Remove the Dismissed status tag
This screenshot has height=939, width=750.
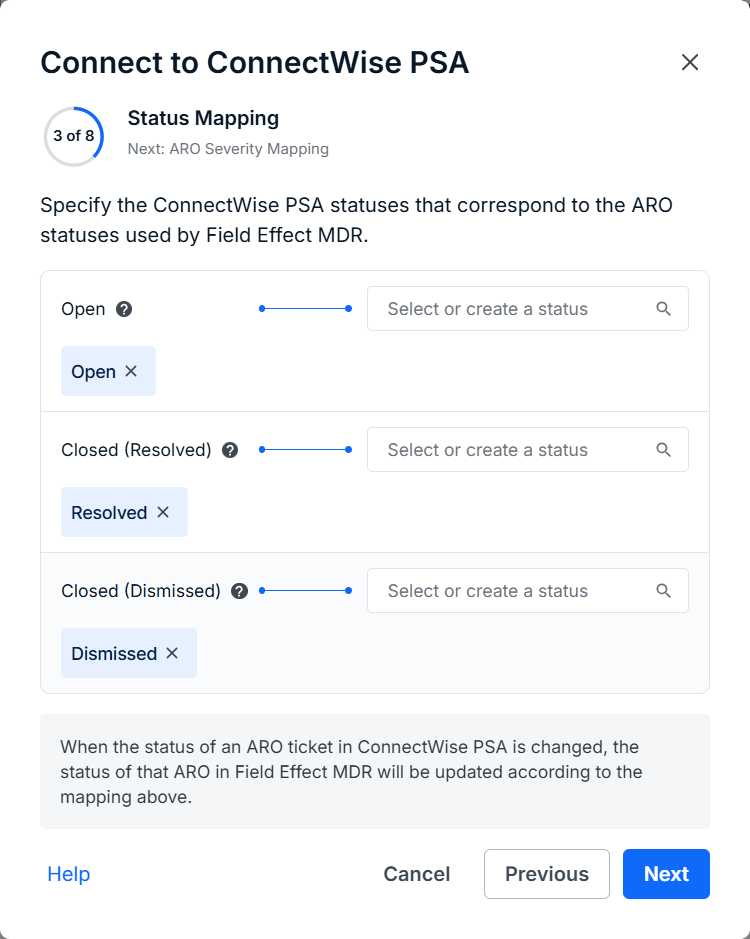pos(172,654)
